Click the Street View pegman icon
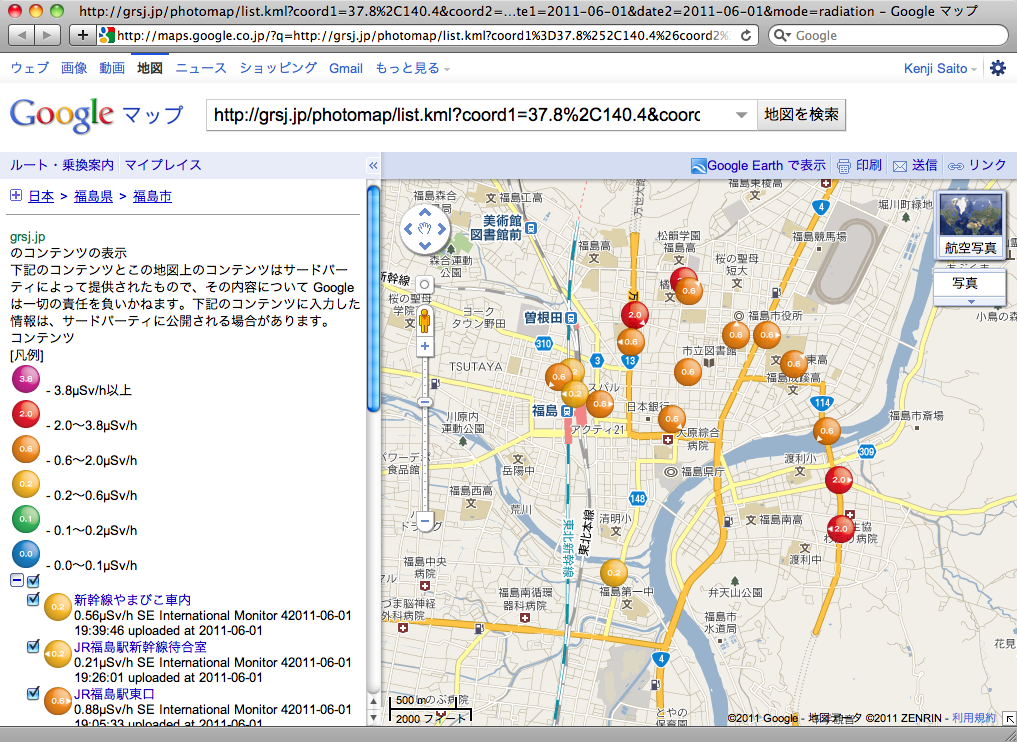 (x=424, y=321)
